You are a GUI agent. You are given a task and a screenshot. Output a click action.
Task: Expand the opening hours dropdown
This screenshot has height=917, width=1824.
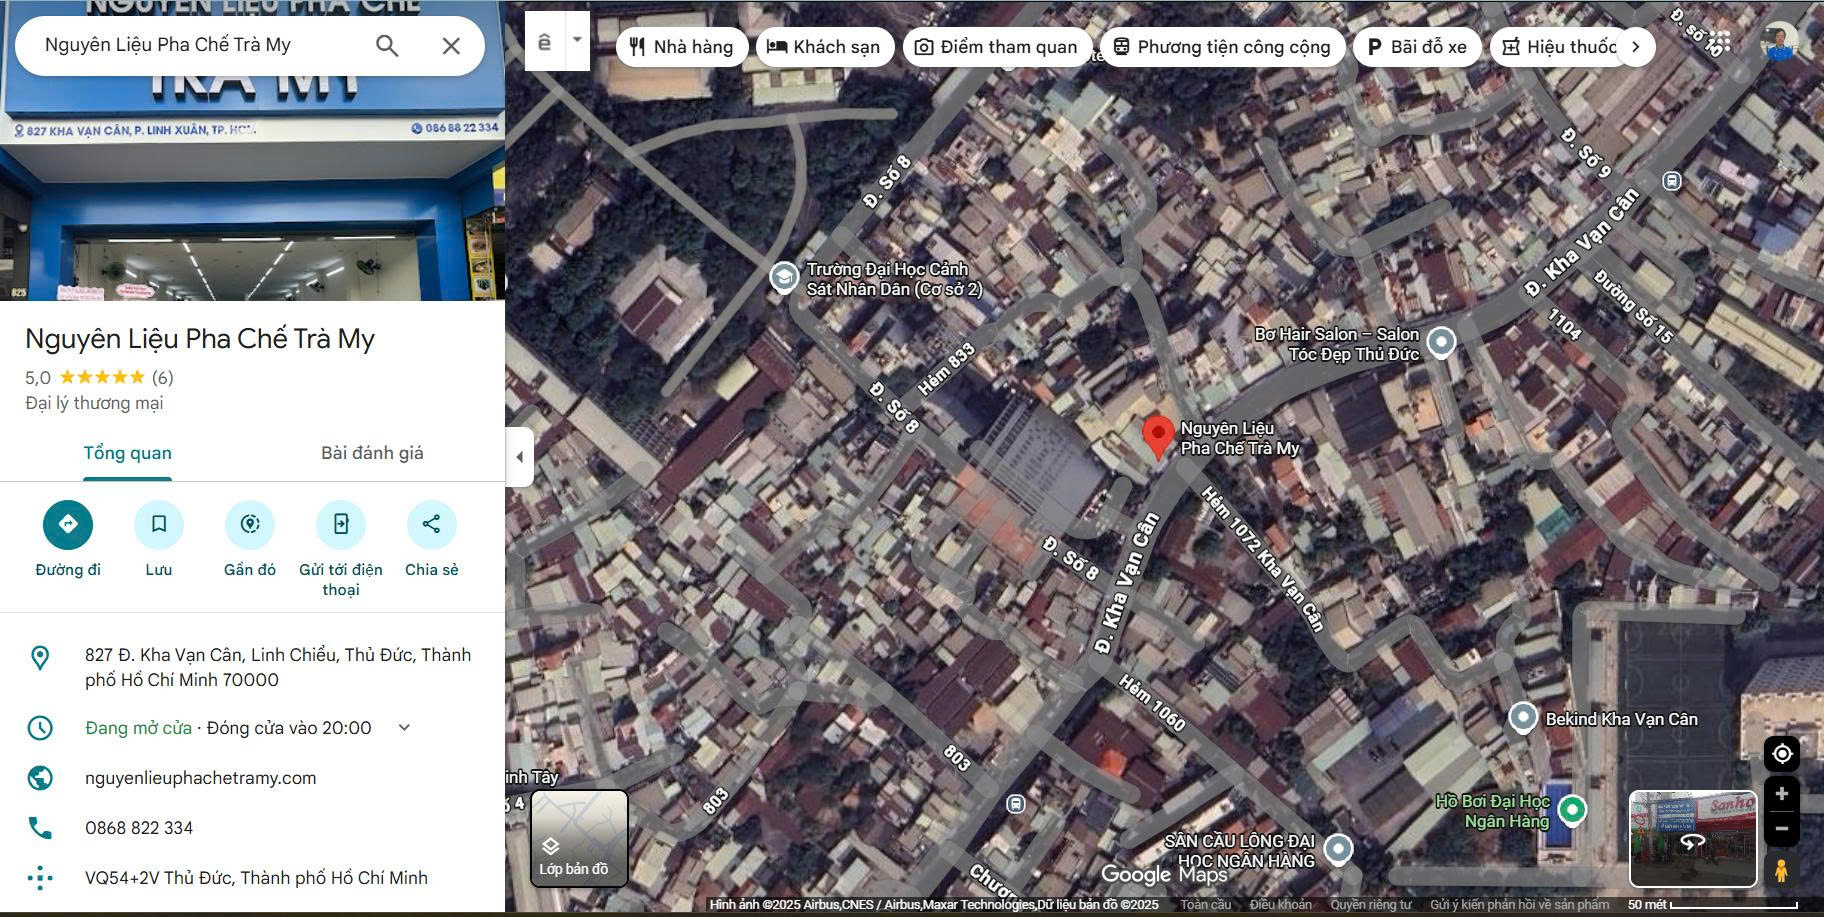click(x=404, y=728)
